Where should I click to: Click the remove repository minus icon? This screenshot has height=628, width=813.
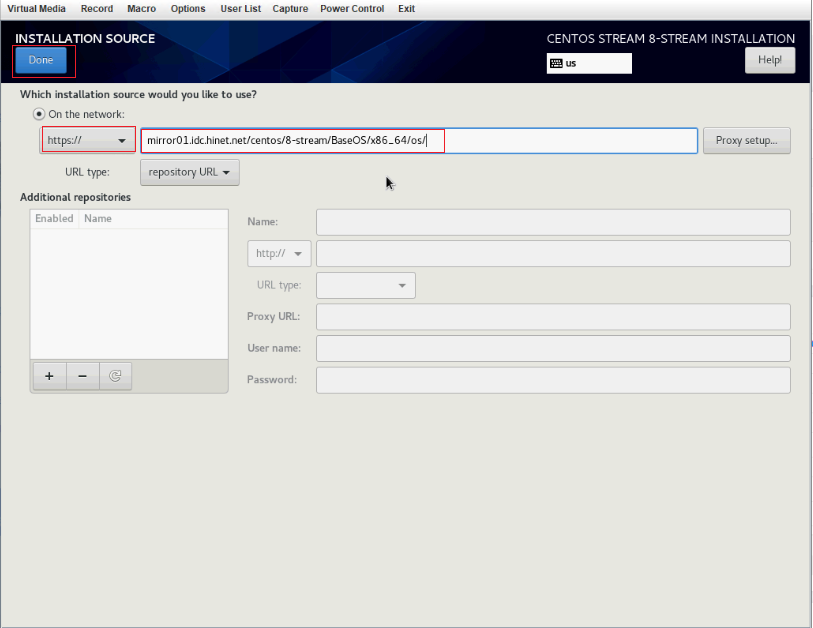tap(82, 376)
